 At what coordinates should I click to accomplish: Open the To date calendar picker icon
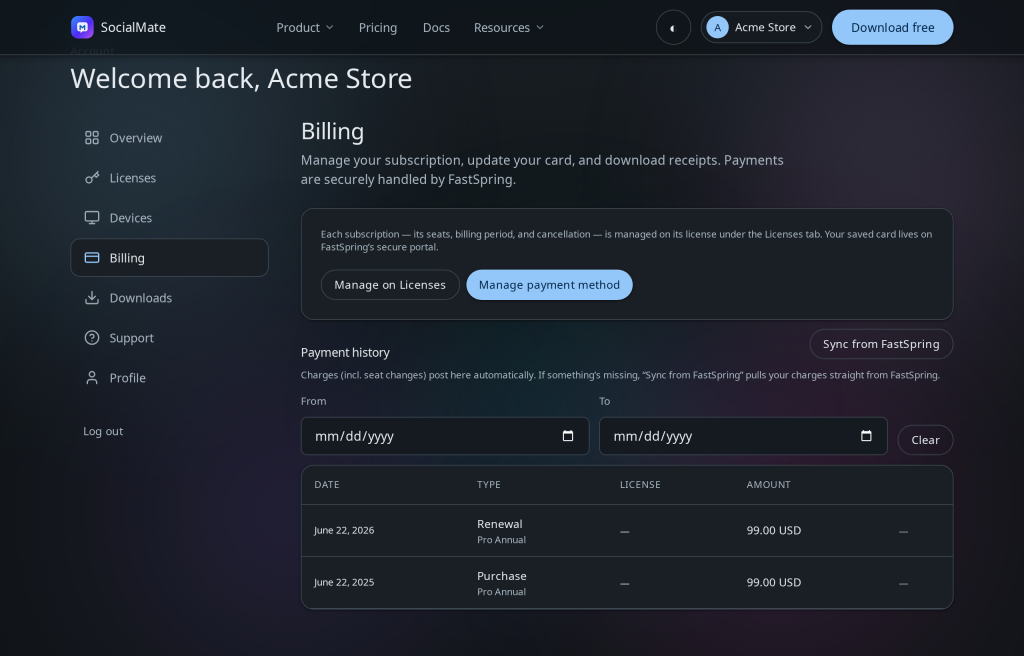[x=866, y=436]
